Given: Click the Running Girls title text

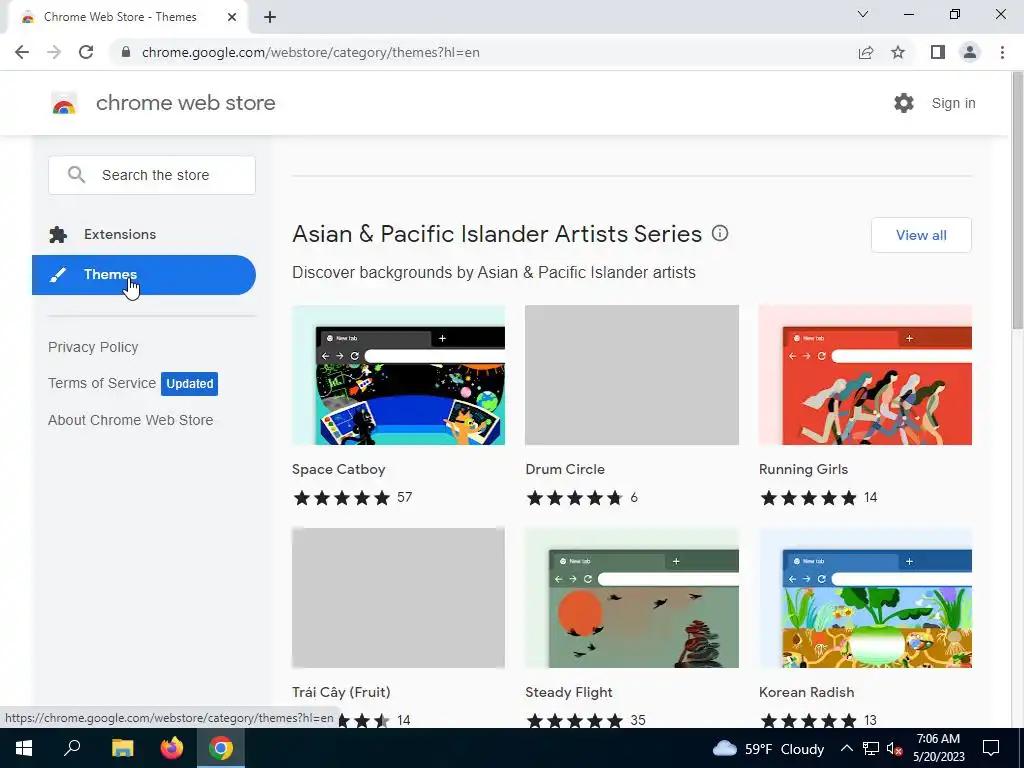Looking at the screenshot, I should click(803, 470).
